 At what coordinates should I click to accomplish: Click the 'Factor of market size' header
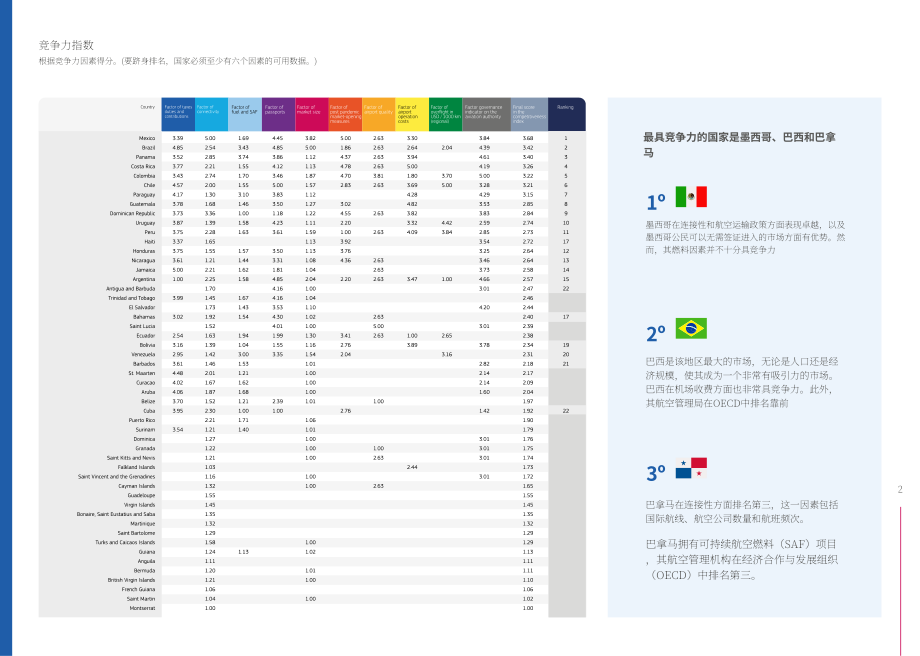point(312,114)
